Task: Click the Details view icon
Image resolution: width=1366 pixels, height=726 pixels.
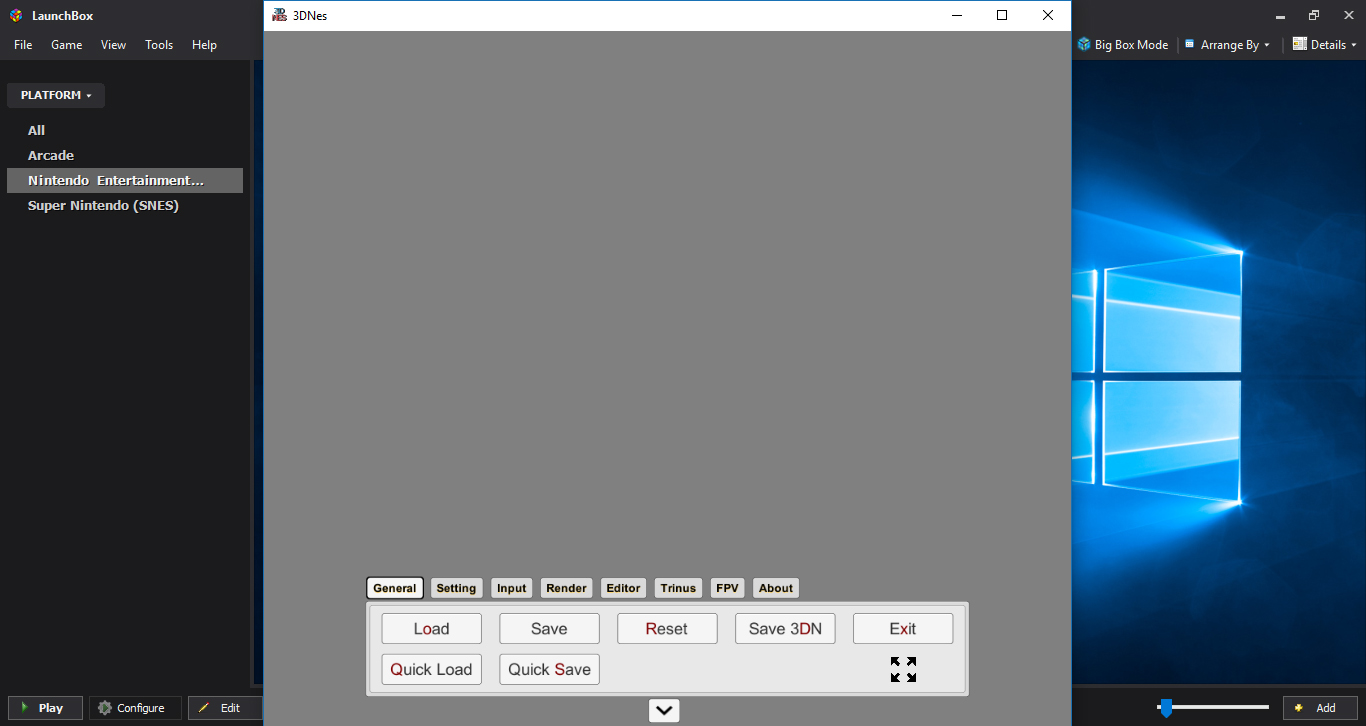Action: tap(1300, 44)
